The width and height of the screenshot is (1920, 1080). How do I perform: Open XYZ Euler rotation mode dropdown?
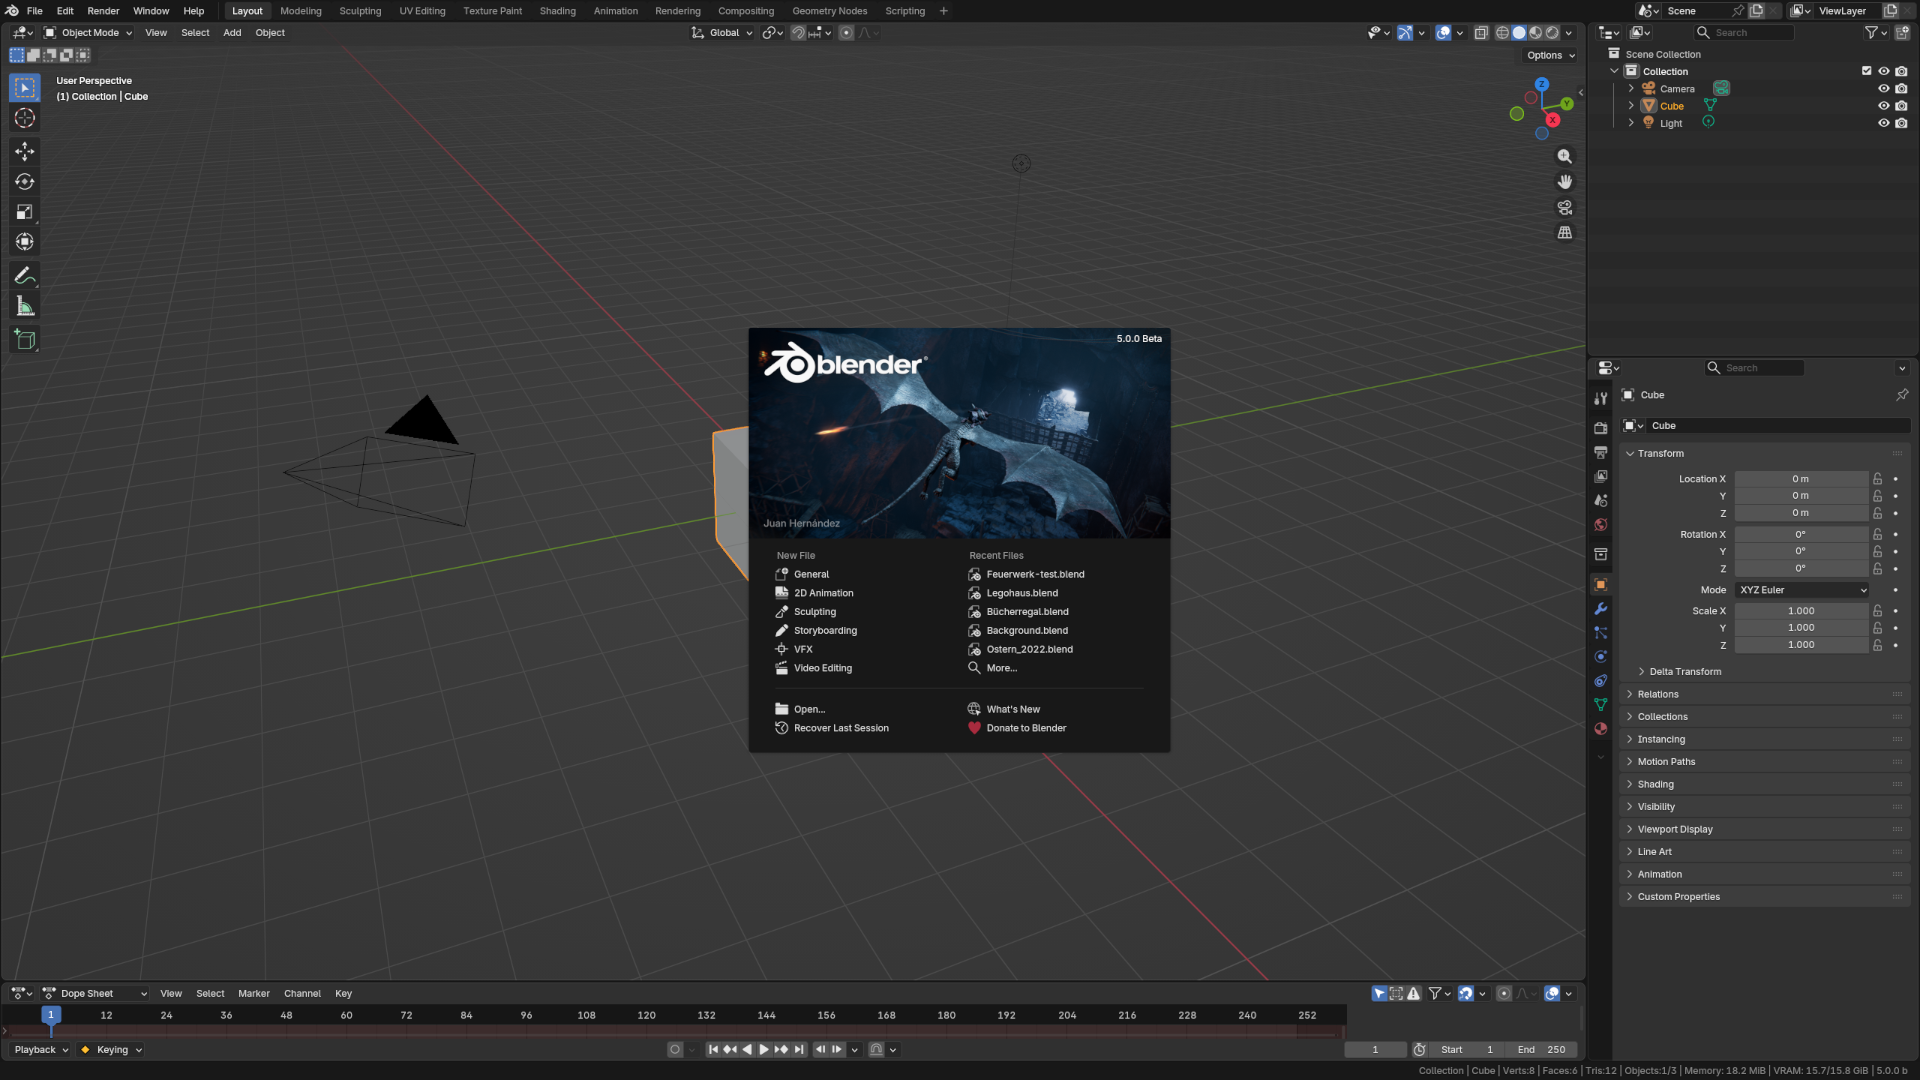point(1802,590)
